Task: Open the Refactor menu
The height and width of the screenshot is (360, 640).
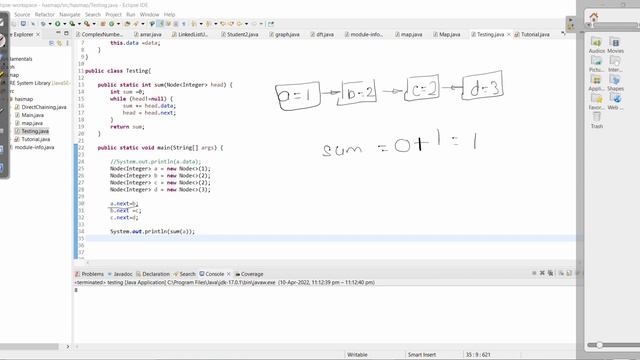Action: pyautogui.click(x=44, y=14)
